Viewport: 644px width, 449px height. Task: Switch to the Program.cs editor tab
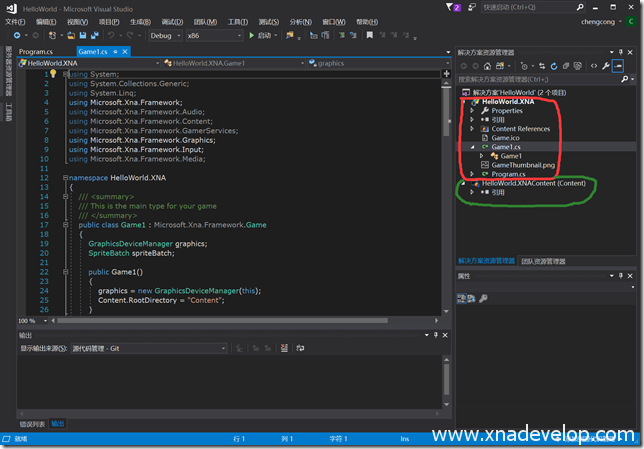35,50
